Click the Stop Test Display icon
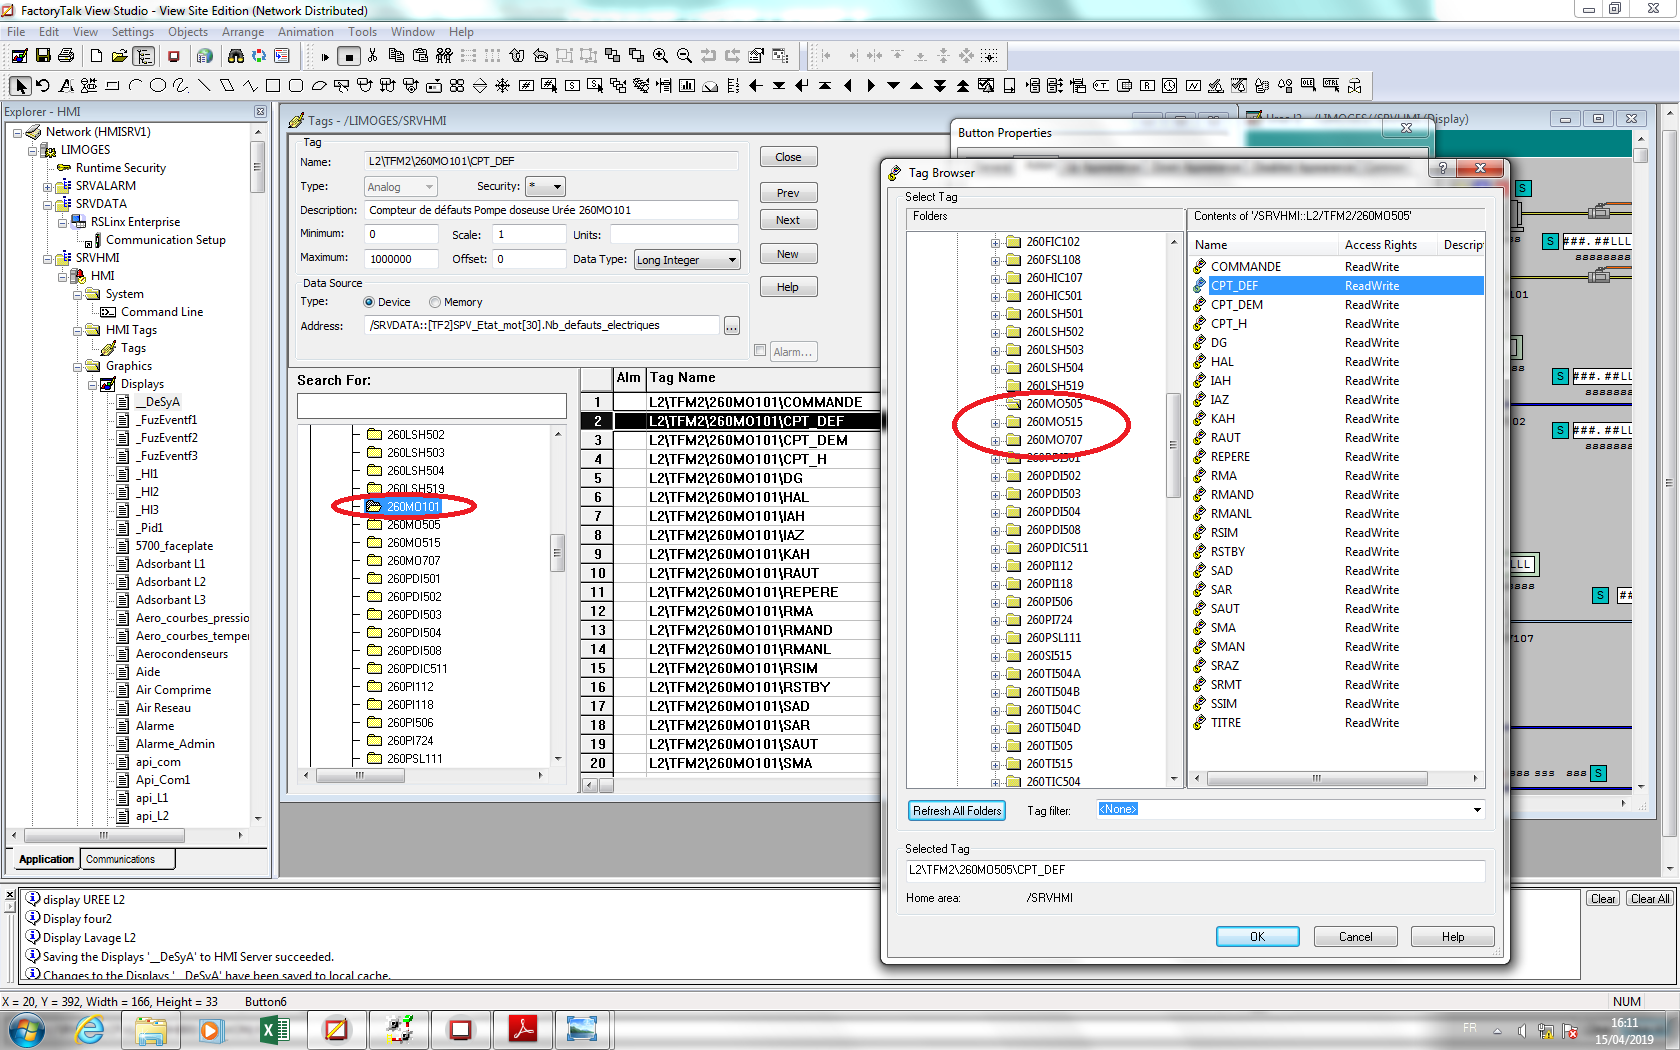This screenshot has width=1680, height=1050. [348, 56]
